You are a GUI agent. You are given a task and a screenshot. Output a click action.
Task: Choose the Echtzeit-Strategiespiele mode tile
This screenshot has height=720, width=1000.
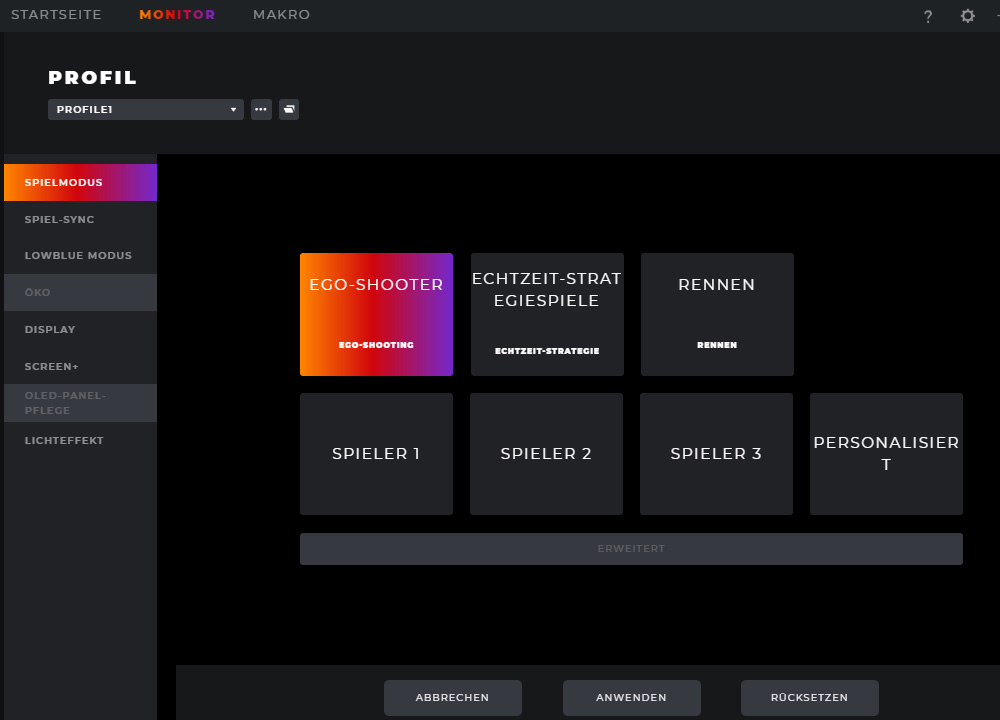coord(547,314)
